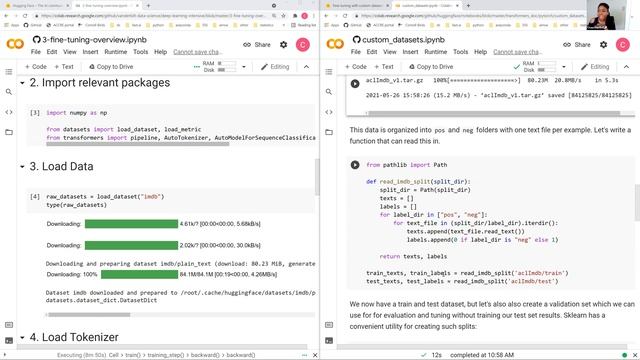
Task: Open RAM Disk dropdown in left notebook
Action: click(244, 67)
